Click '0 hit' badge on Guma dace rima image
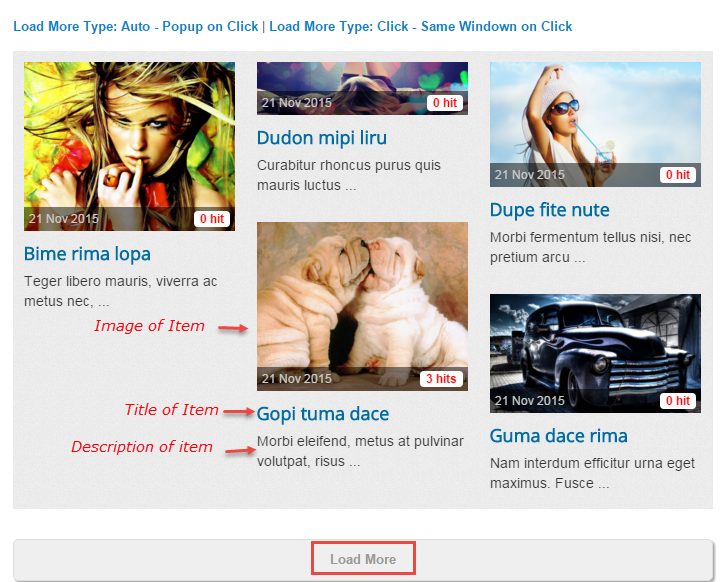 point(678,401)
